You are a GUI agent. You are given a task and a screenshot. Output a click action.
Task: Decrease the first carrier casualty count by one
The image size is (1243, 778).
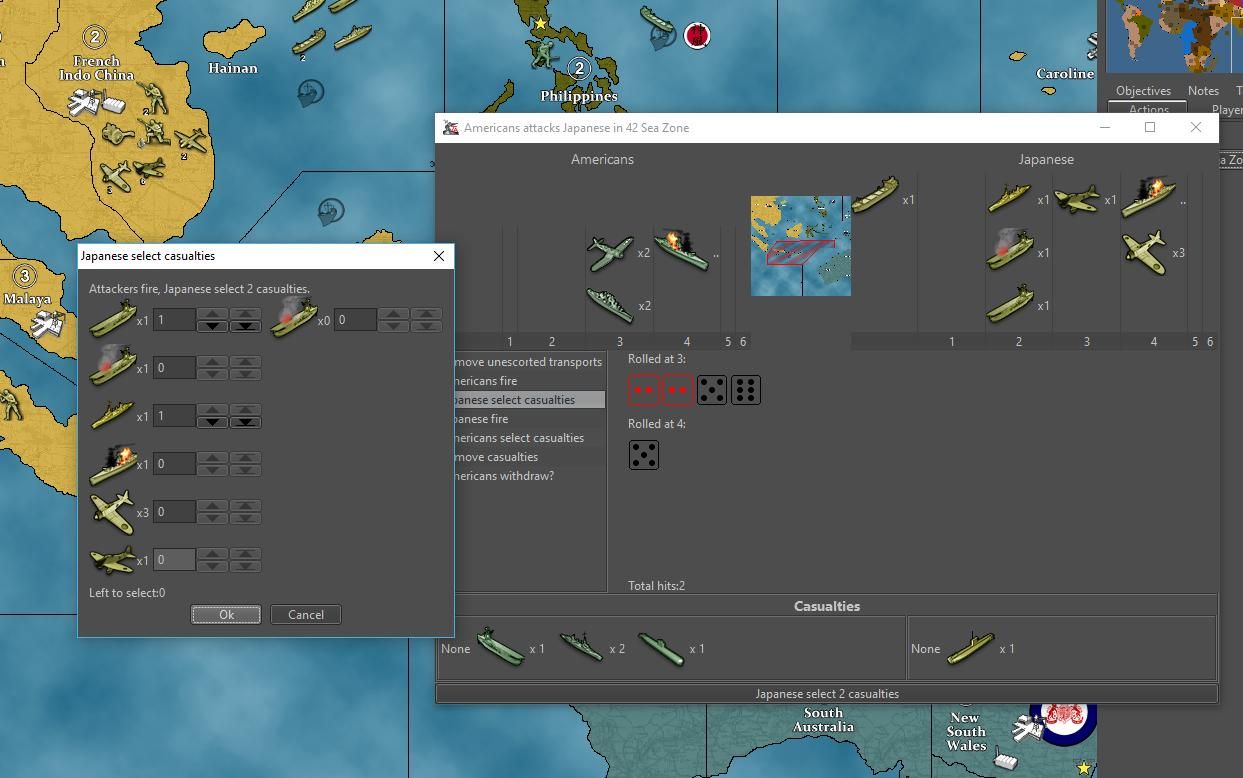click(212, 326)
